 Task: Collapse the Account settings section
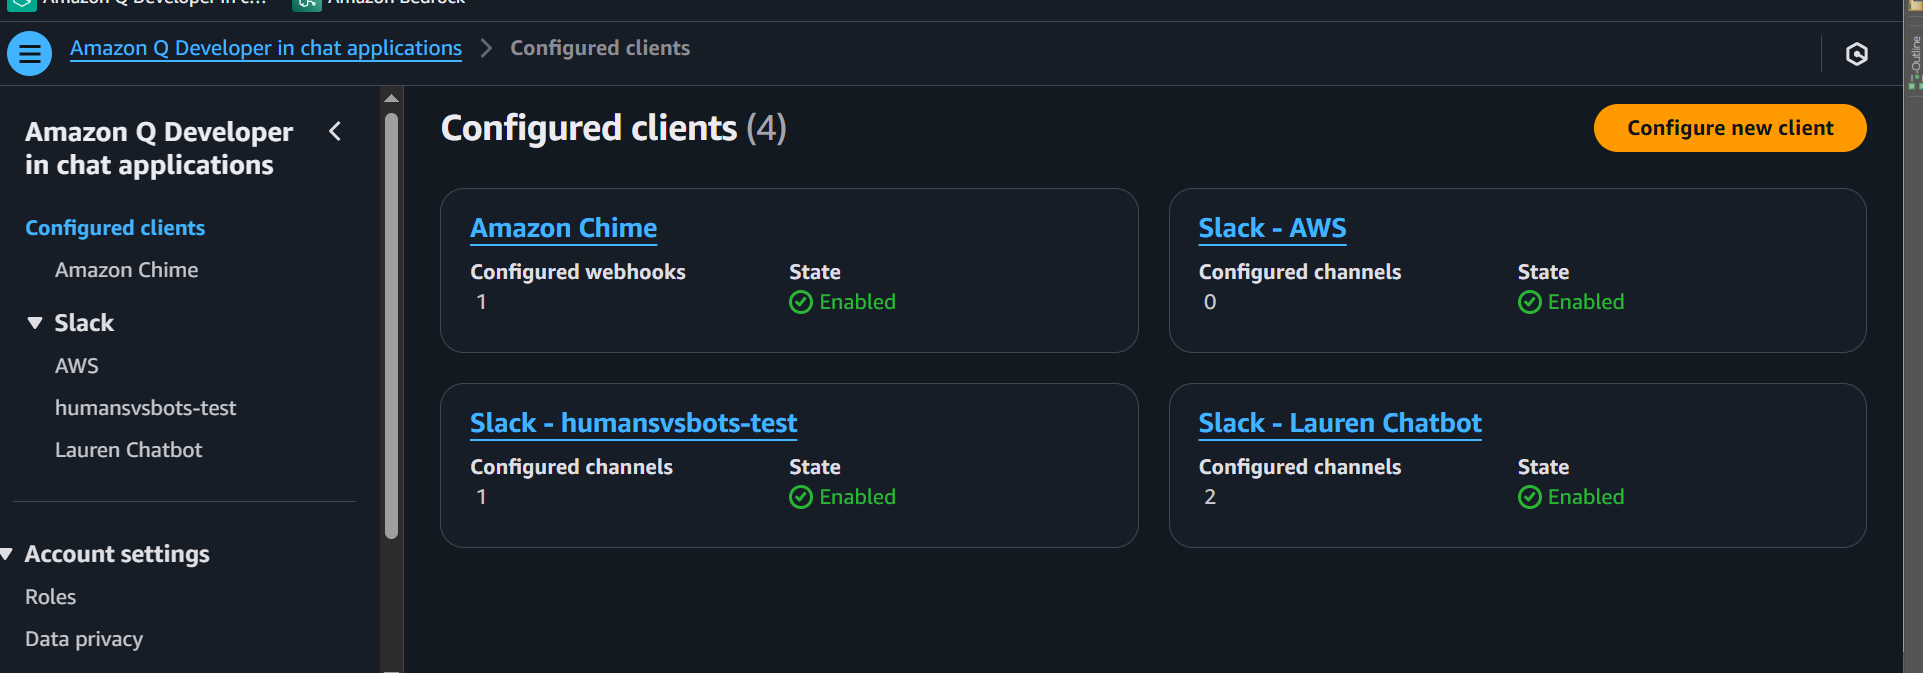6,554
